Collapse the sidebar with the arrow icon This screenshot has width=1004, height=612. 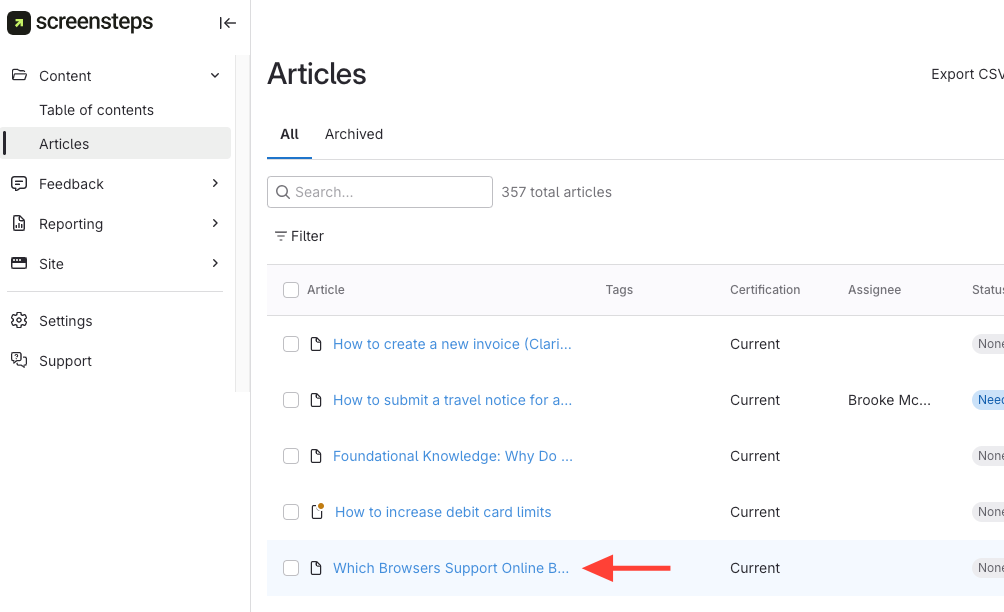(227, 23)
